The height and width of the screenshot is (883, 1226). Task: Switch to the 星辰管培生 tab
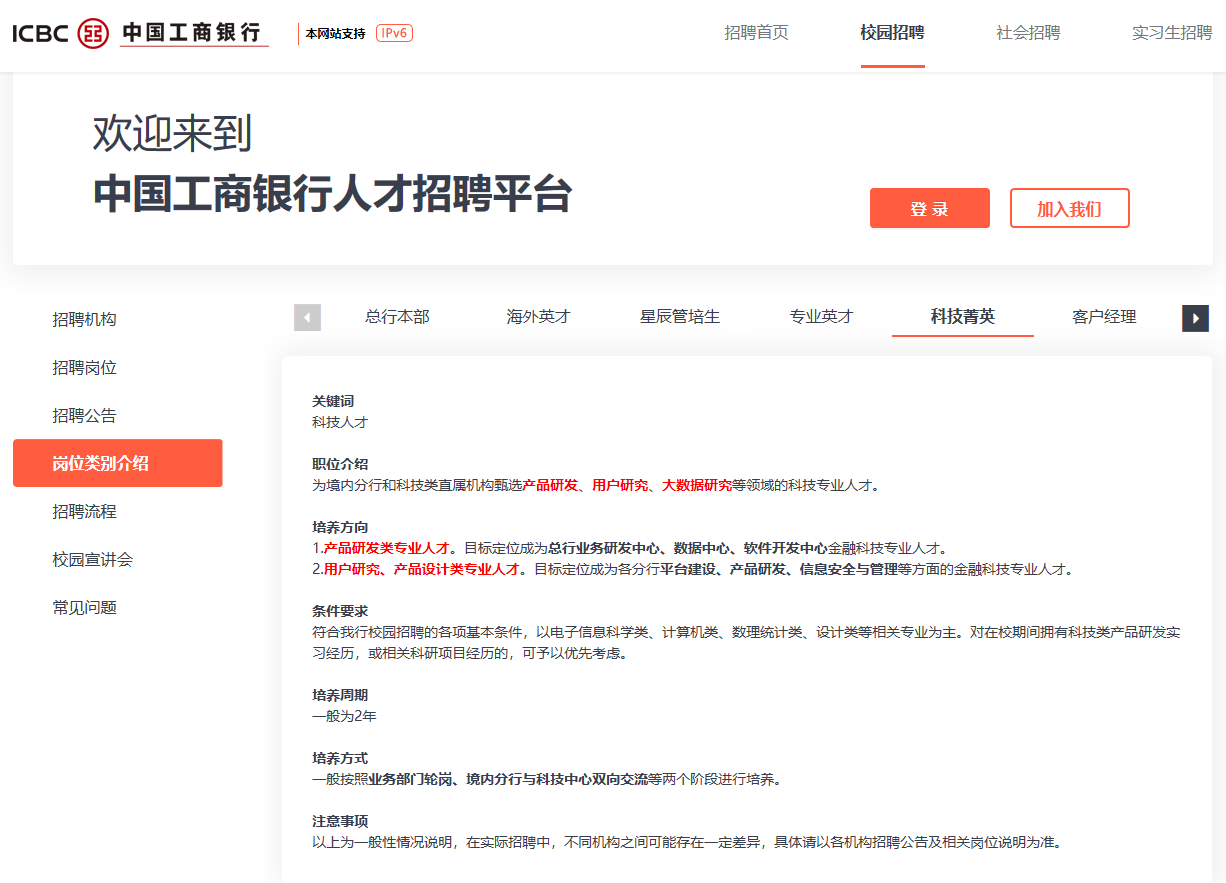pos(680,316)
